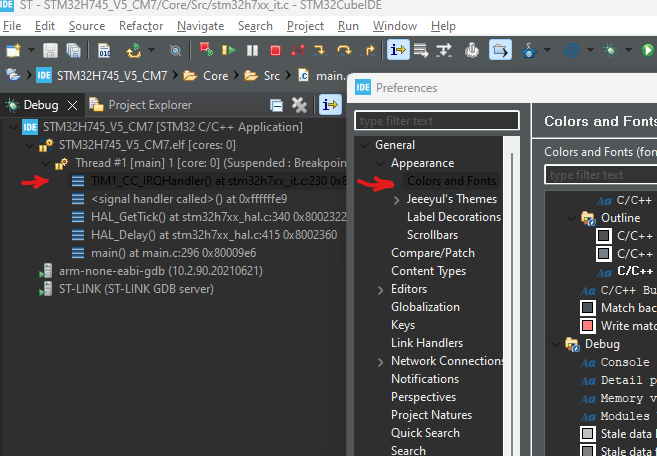Viewport: 657px width, 456px height.
Task: Click the red Write match color swatch
Action: [587, 326]
